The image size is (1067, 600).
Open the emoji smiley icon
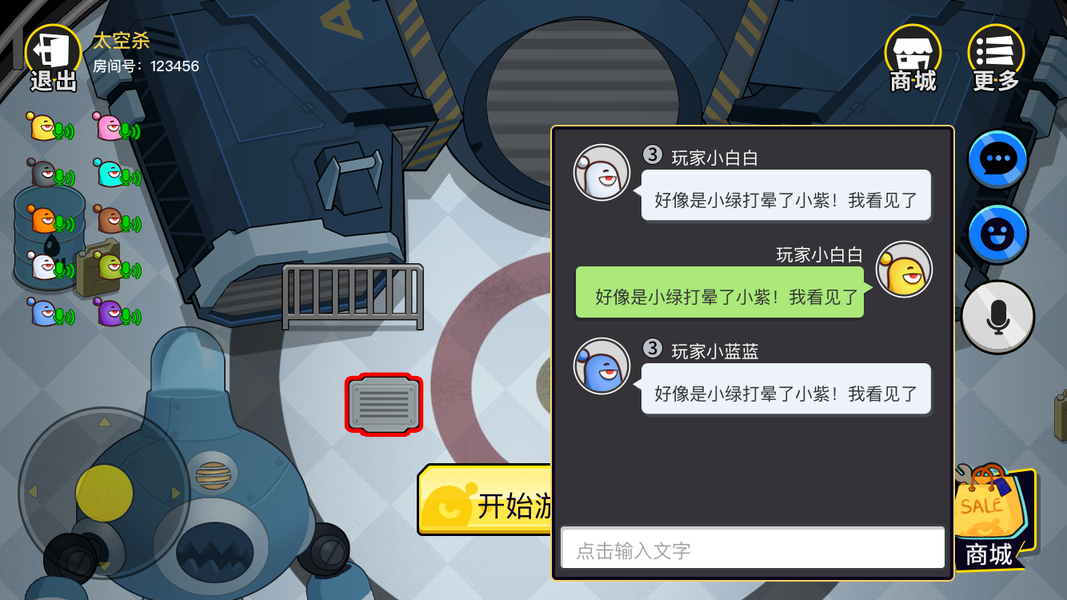click(x=998, y=234)
